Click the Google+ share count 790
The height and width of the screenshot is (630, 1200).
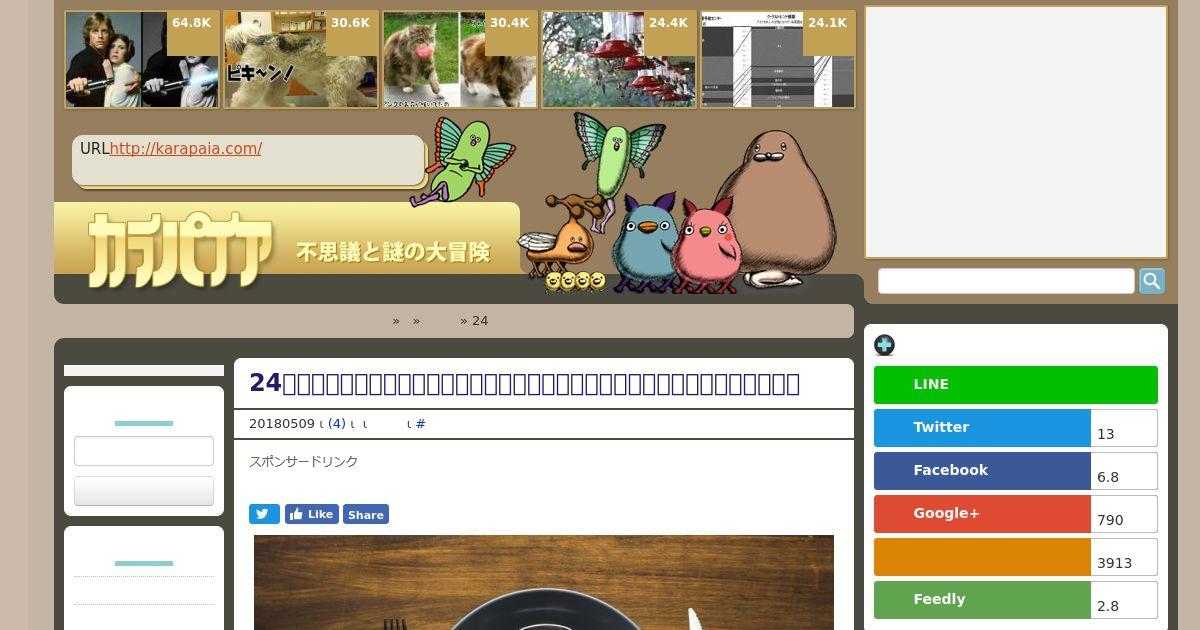1124,515
